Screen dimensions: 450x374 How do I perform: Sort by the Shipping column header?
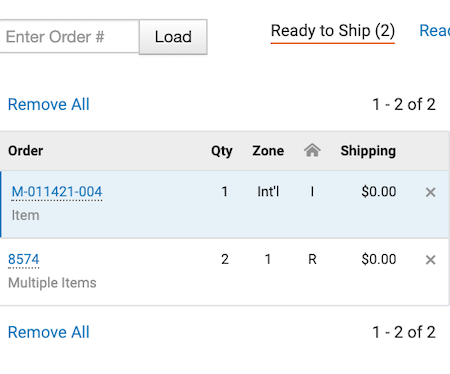pyautogui.click(x=368, y=151)
